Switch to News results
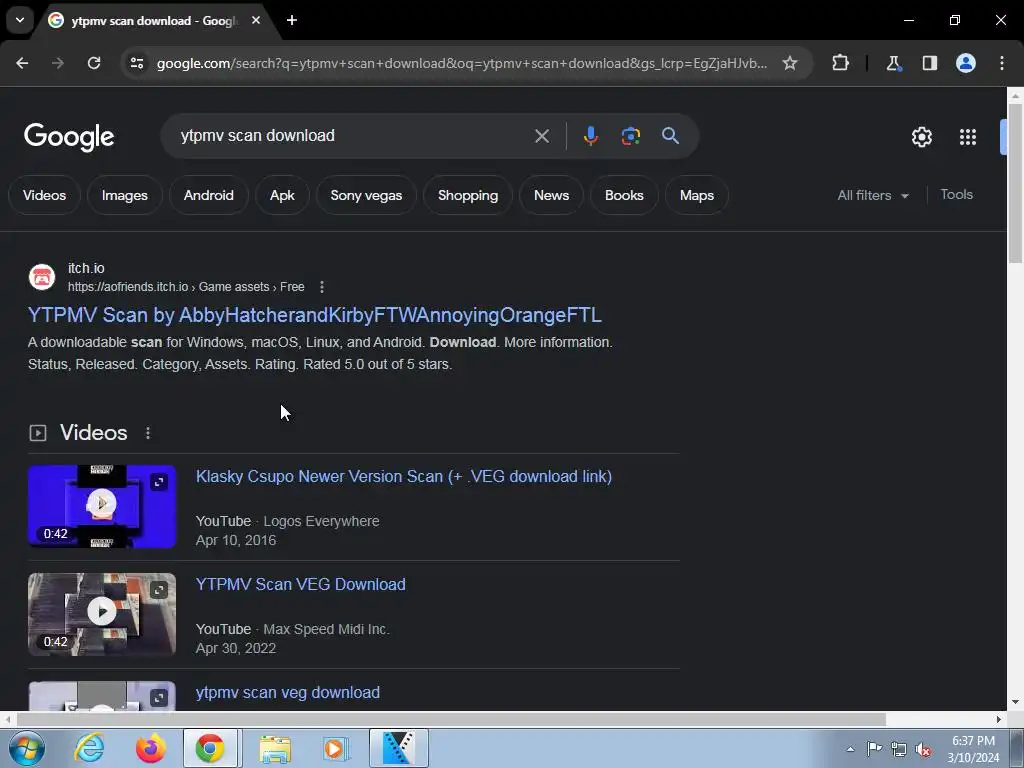Screen dimensions: 1024x768 pyautogui.click(x=551, y=195)
